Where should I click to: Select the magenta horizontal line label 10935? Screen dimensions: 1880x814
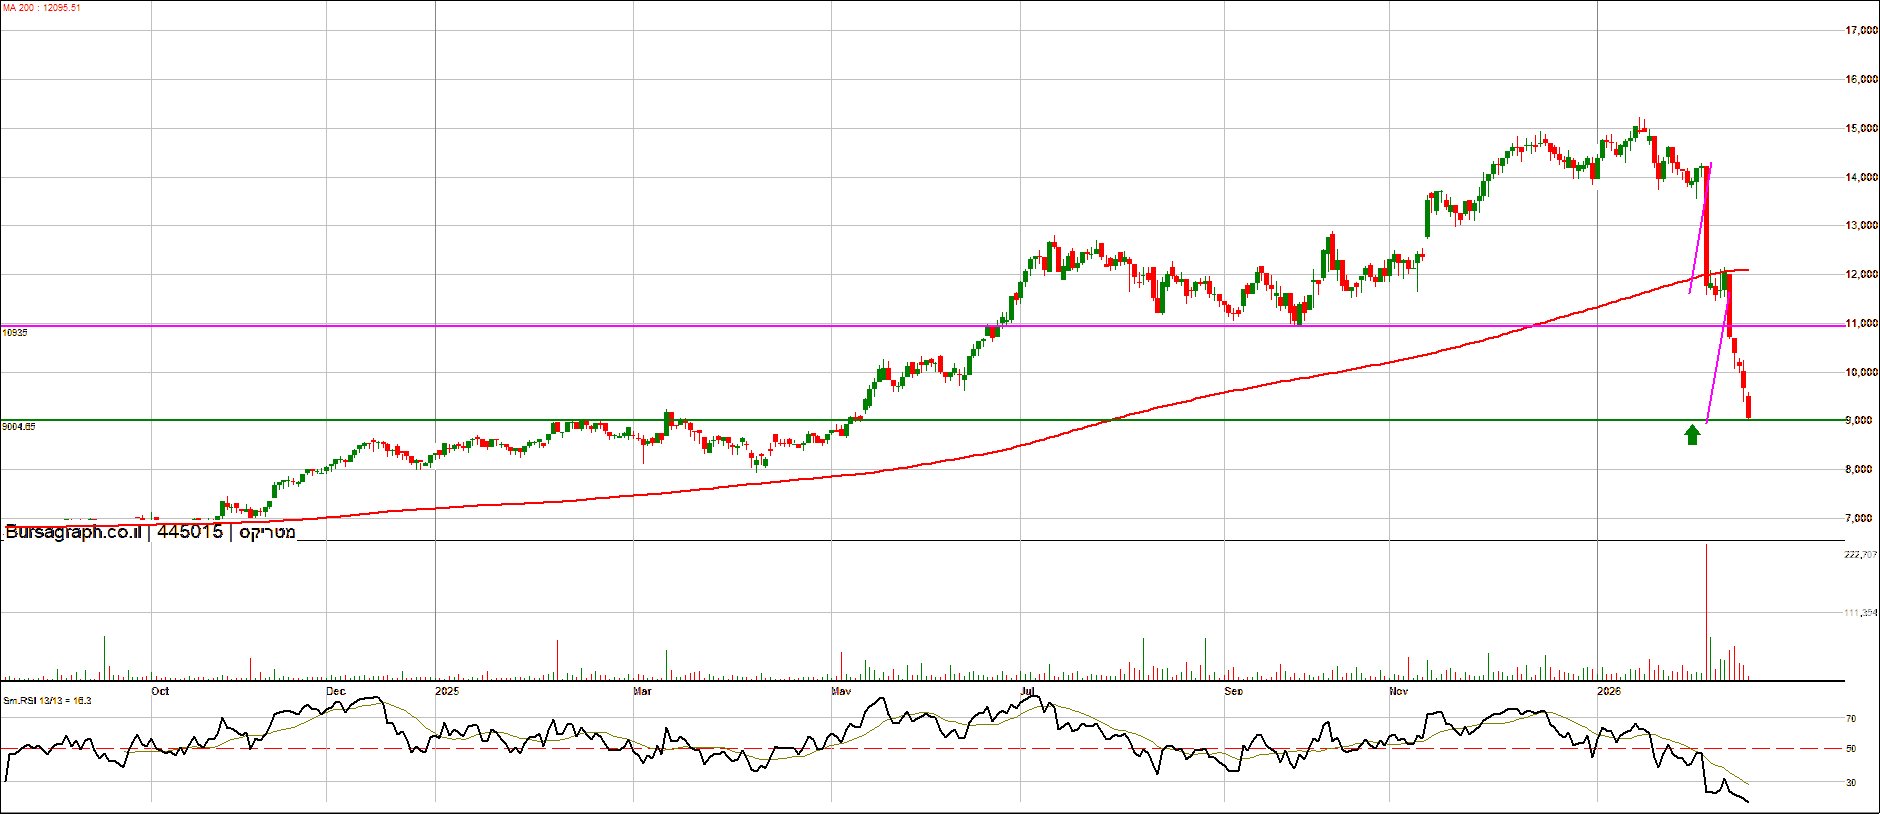pos(15,332)
